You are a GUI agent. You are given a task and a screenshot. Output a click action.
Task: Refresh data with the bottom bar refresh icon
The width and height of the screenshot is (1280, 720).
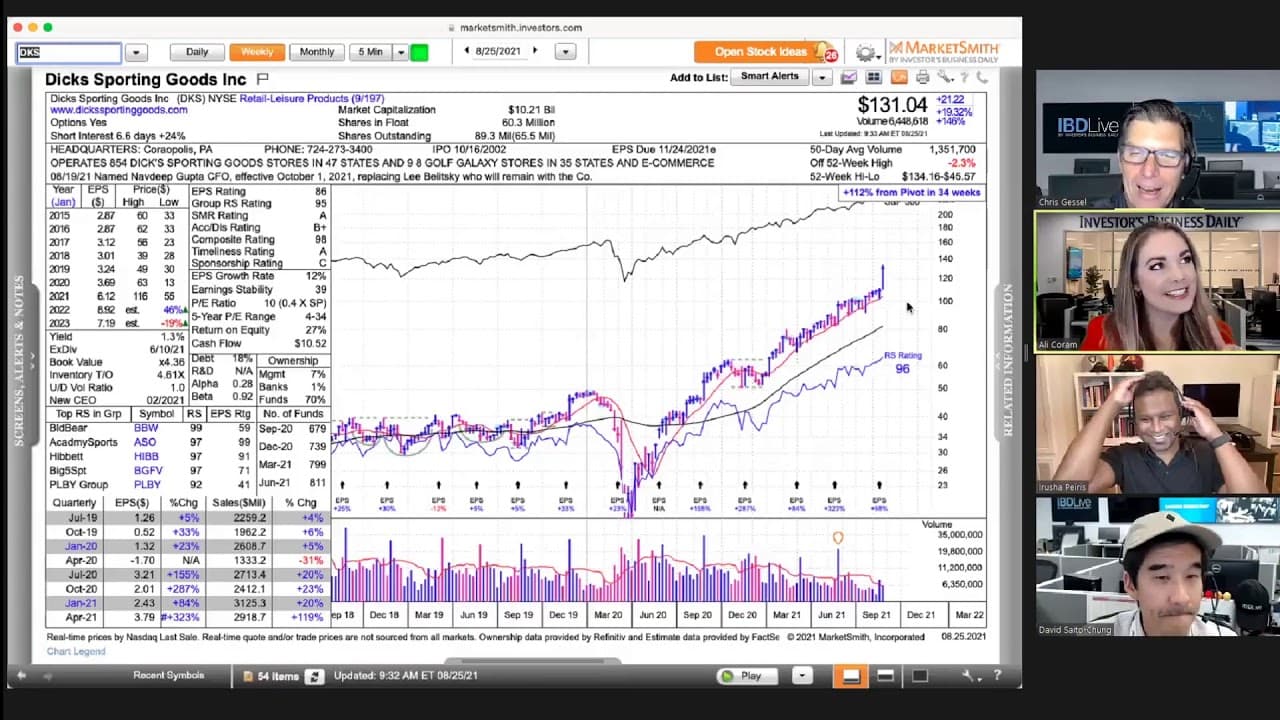314,676
